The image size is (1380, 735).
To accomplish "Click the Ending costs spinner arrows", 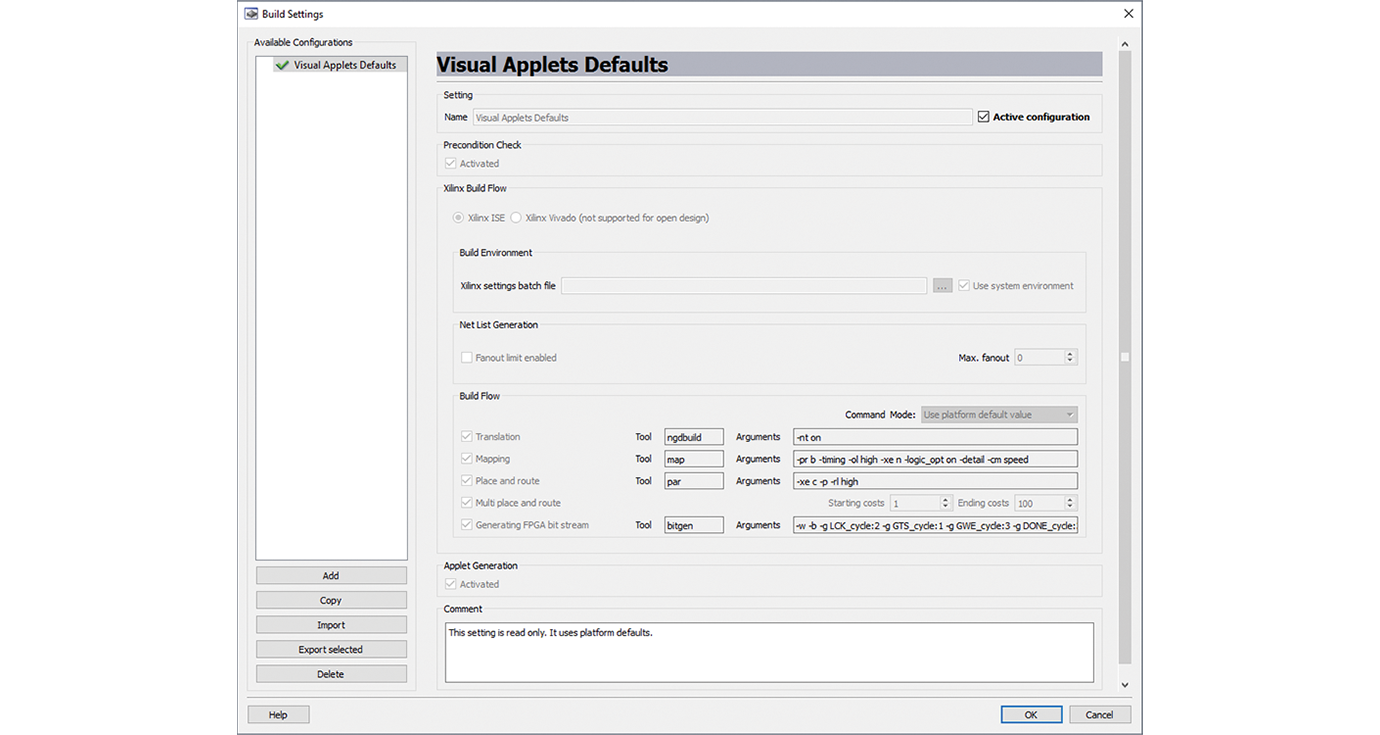I will coord(1070,503).
